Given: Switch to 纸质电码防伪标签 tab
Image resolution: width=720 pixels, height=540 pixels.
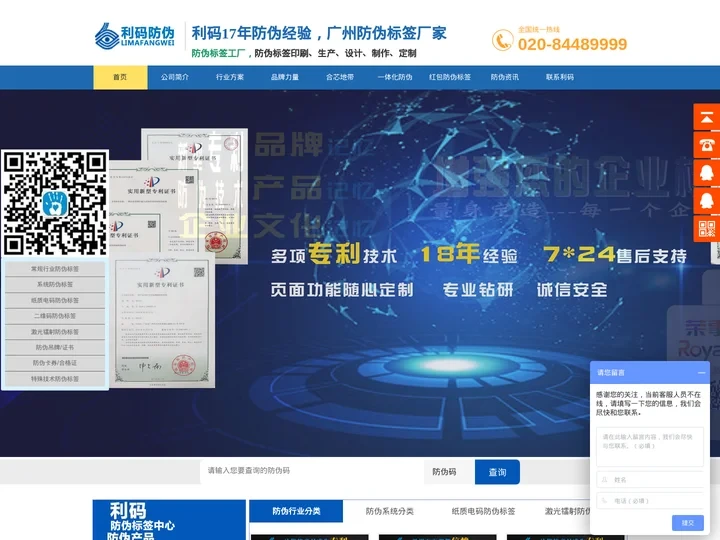Looking at the screenshot, I should (483, 511).
